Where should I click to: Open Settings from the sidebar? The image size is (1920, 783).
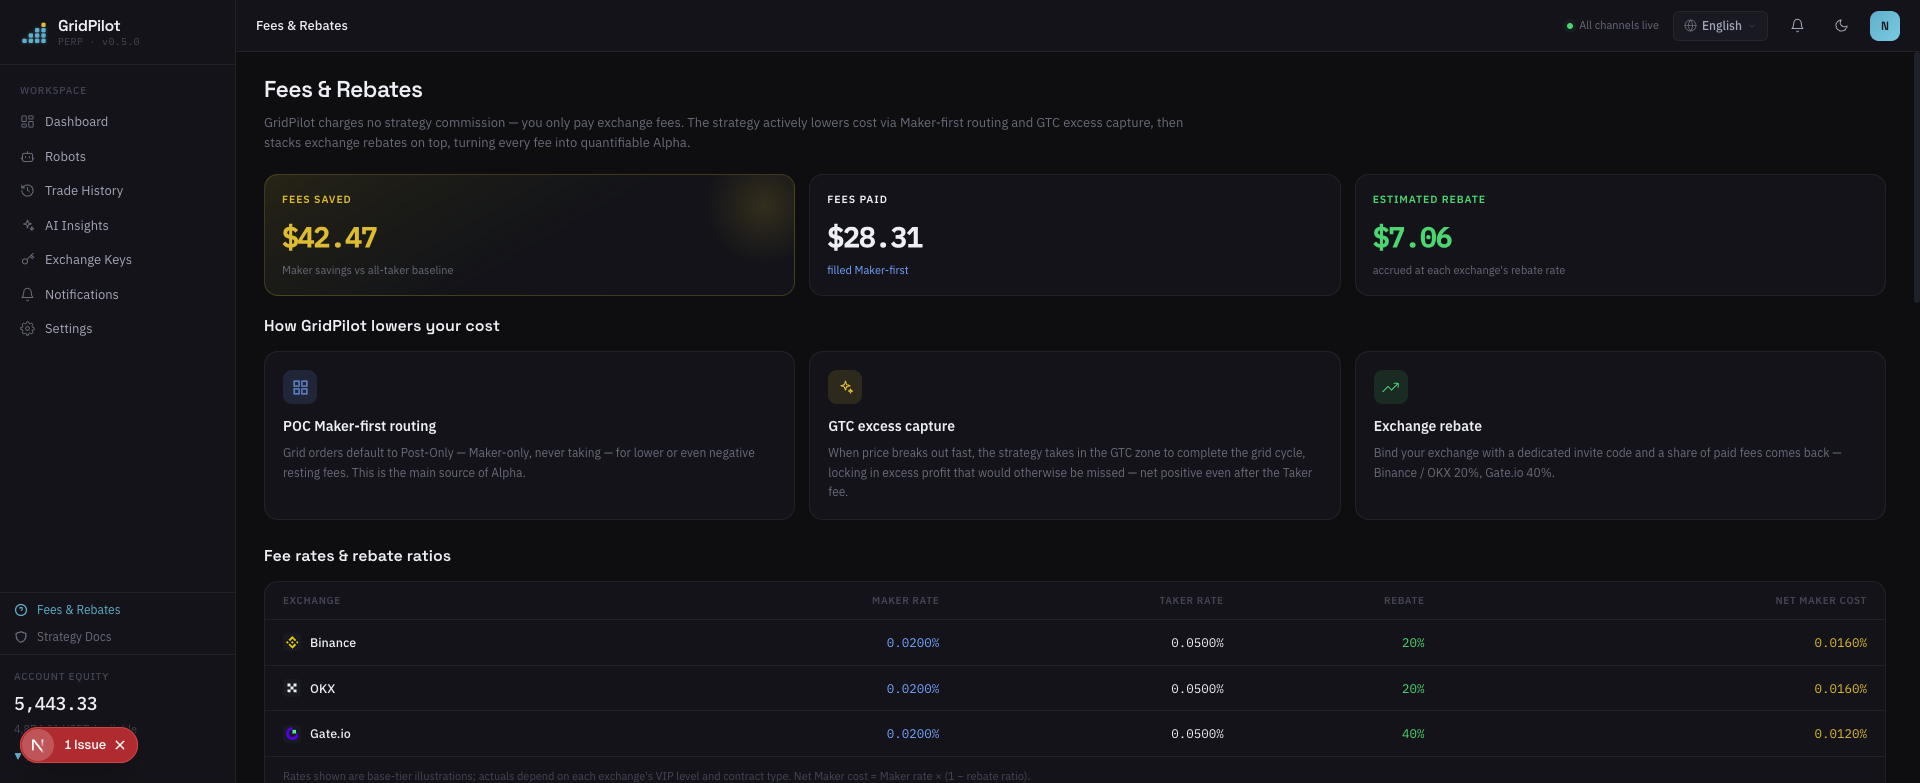(117, 329)
